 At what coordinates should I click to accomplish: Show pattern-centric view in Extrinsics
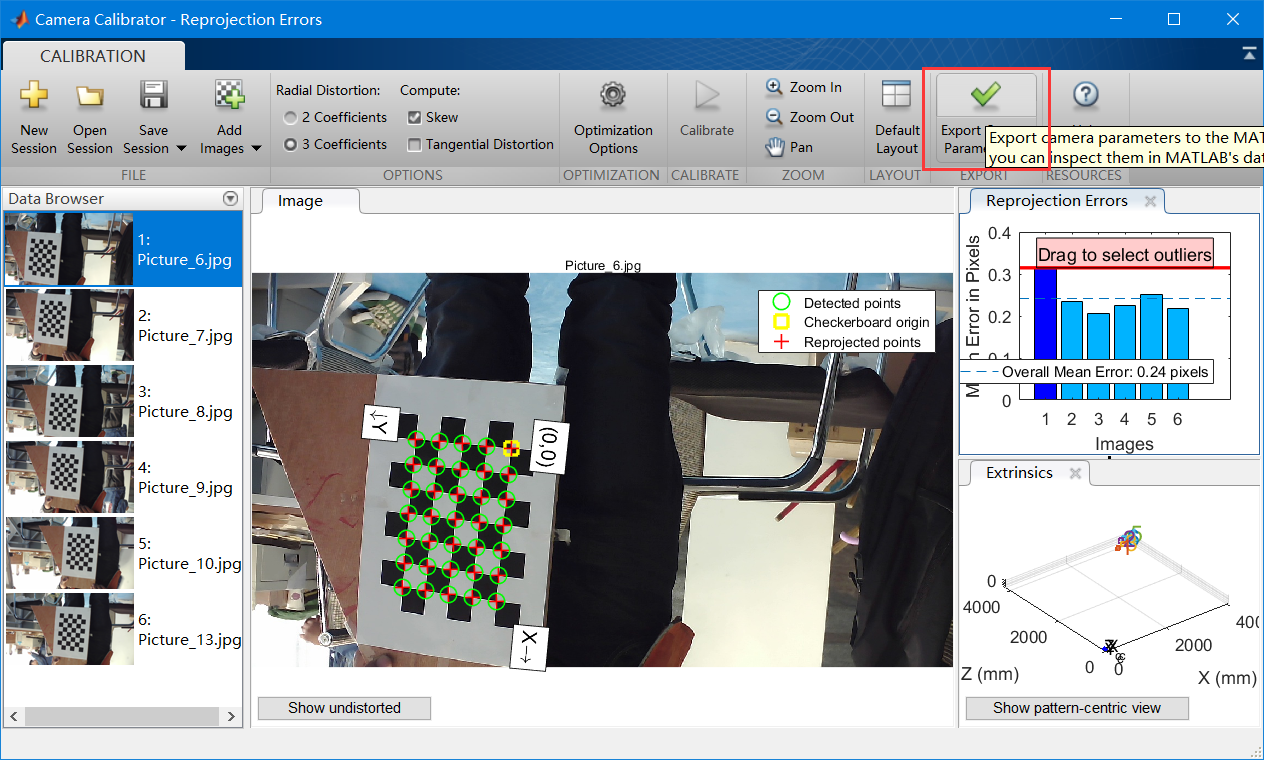[1076, 708]
